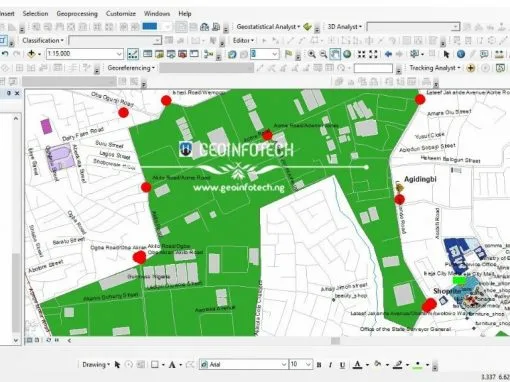Click the 3D Analyst layer input box

413,27
